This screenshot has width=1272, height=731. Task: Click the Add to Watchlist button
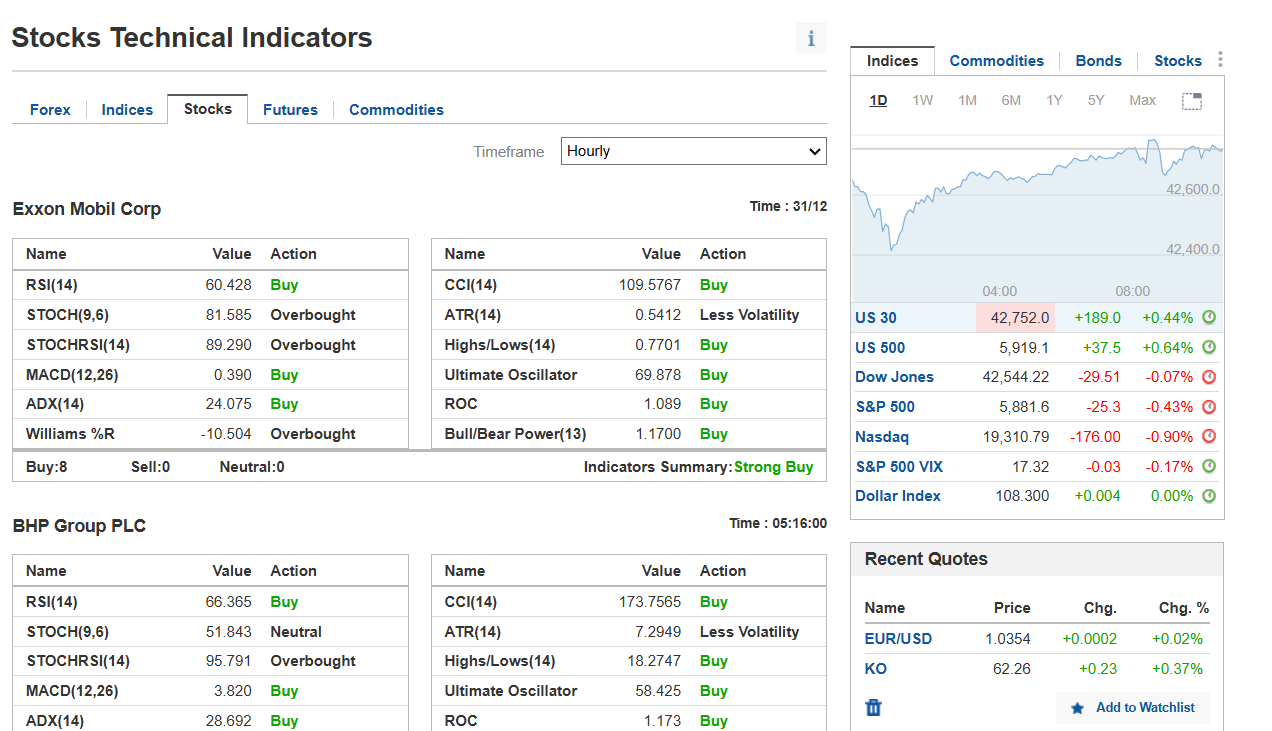tap(1133, 708)
